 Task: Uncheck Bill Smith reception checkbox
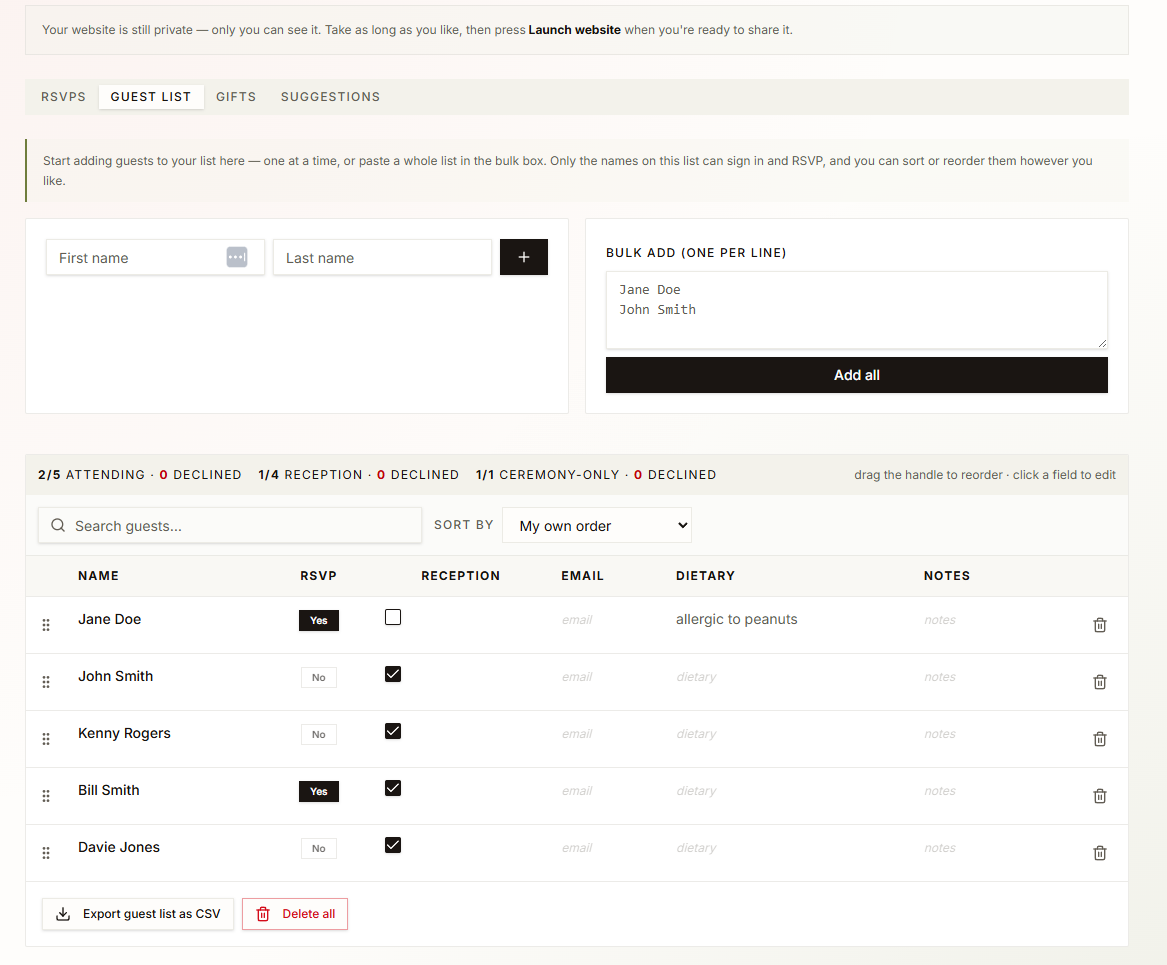click(x=393, y=788)
